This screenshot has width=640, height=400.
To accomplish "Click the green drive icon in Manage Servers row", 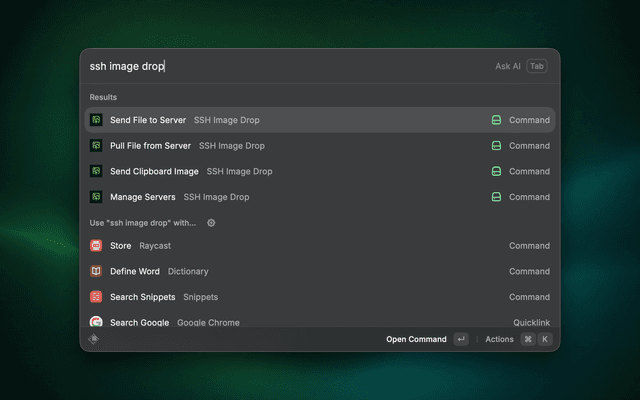I will pos(496,197).
